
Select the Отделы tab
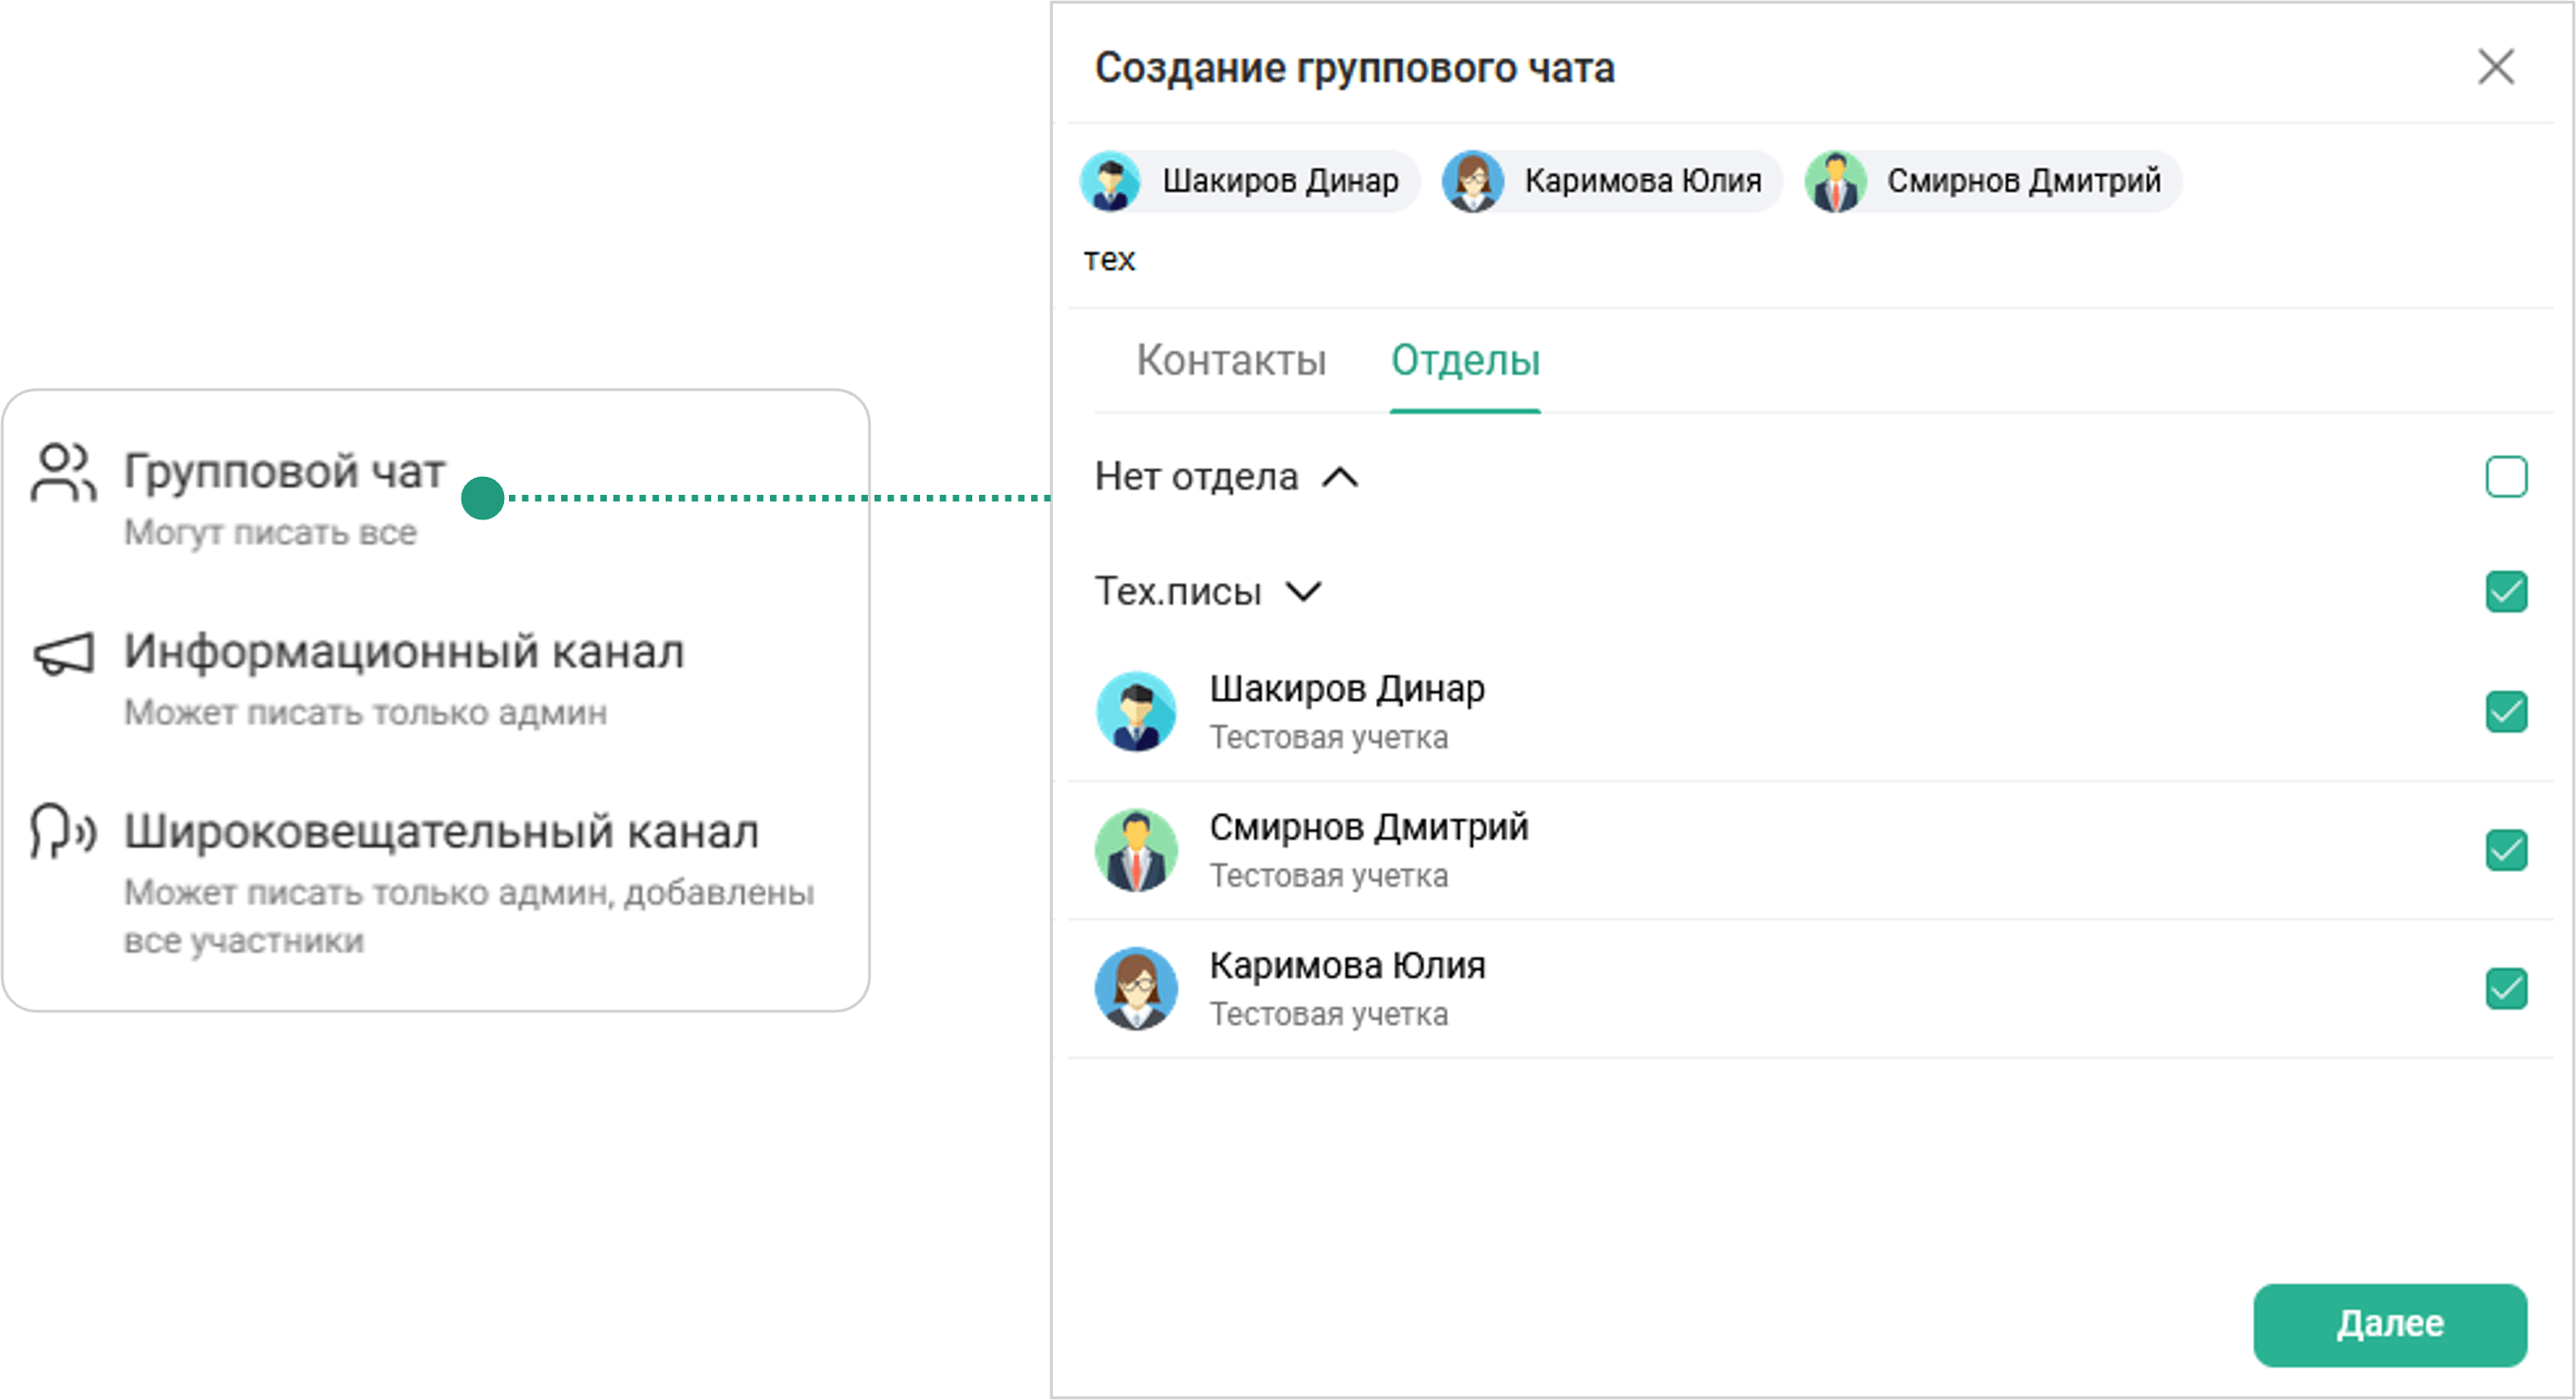click(1465, 360)
